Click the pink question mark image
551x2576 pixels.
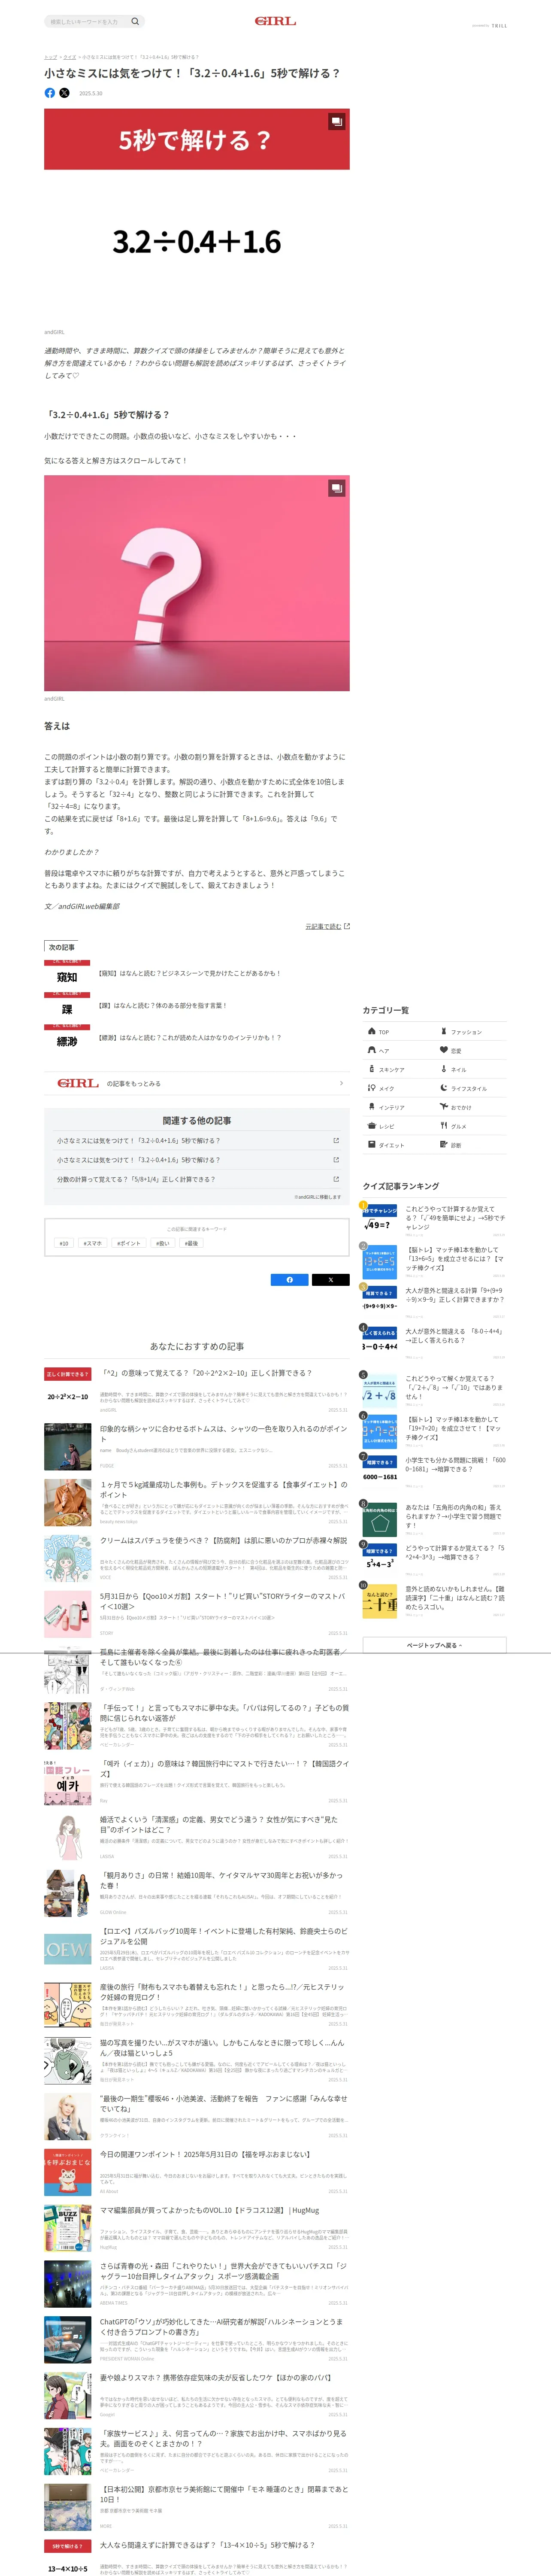tap(197, 583)
